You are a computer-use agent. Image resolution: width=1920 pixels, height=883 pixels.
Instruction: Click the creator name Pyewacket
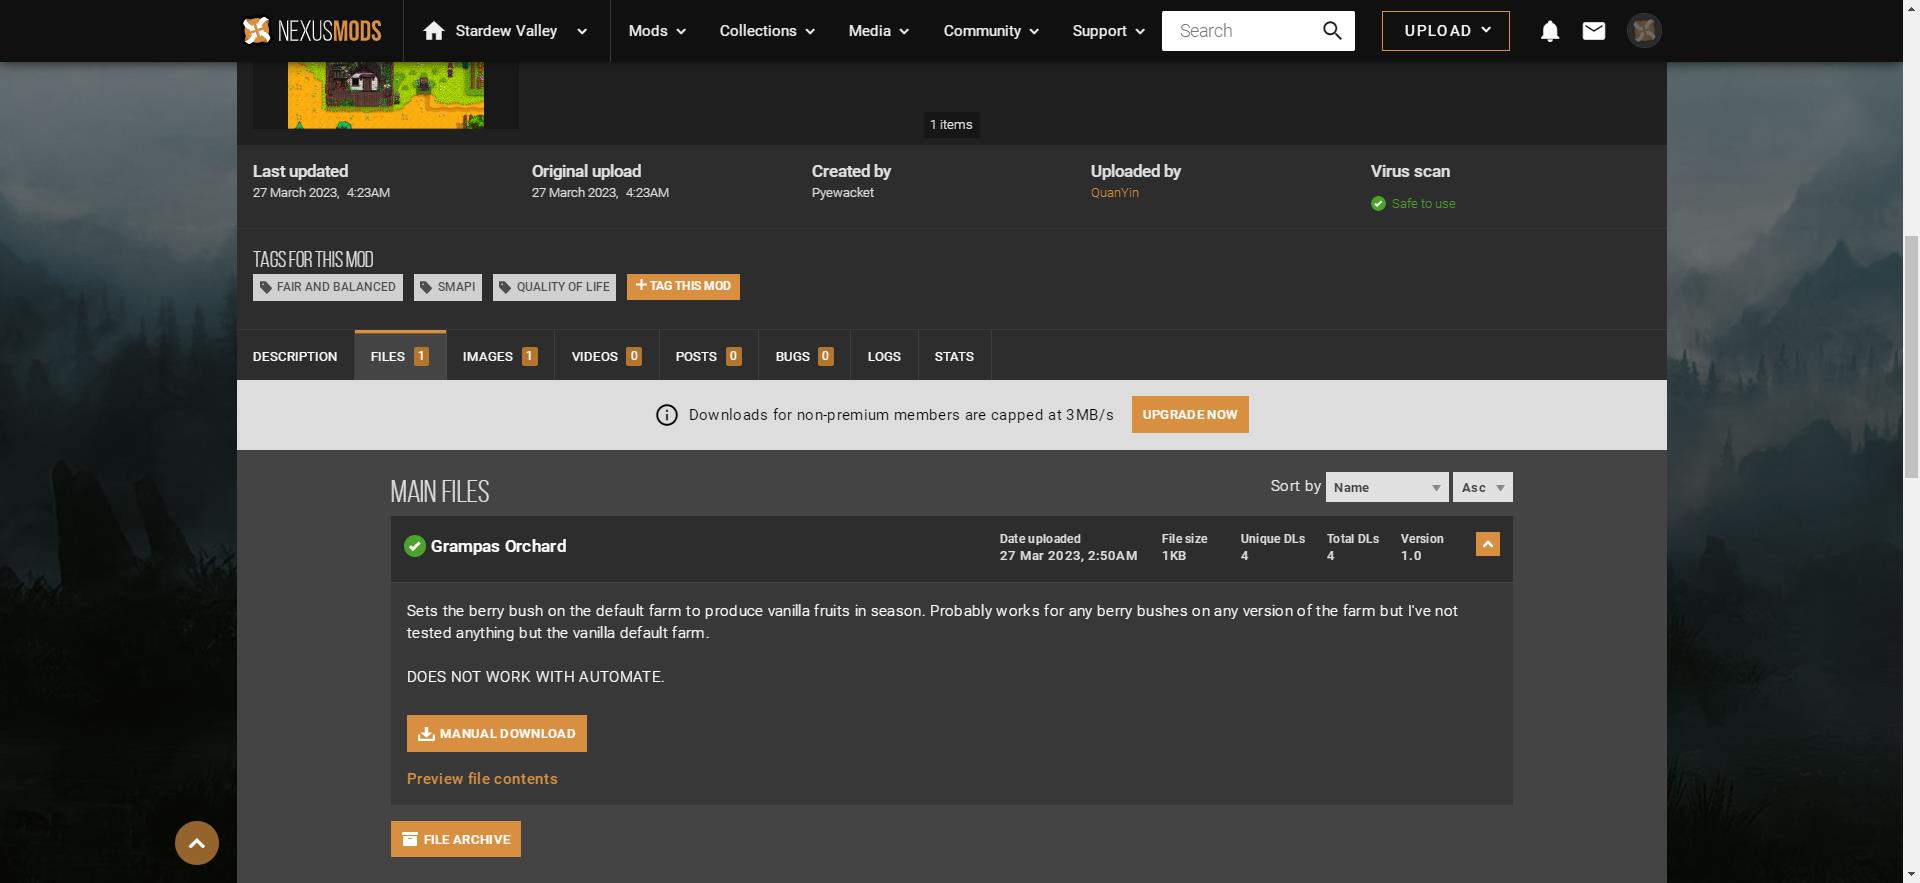pyautogui.click(x=843, y=193)
